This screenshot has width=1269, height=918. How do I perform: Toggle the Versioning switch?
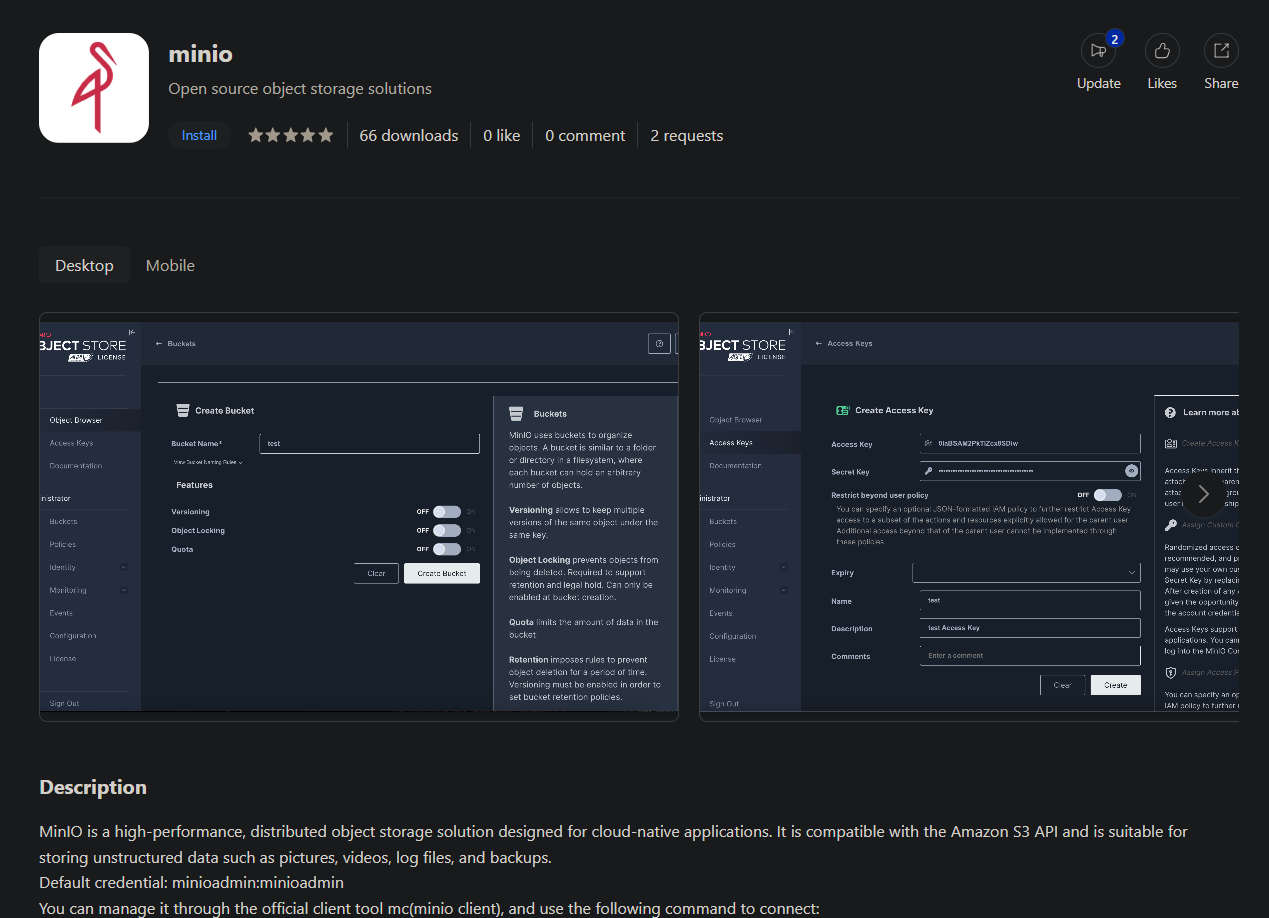[x=446, y=511]
